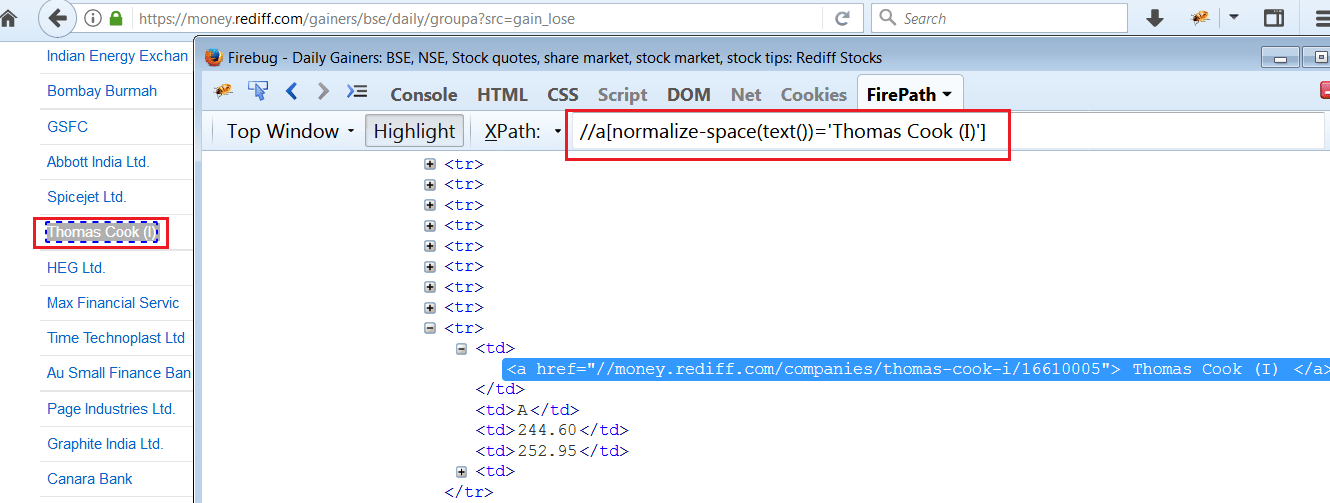Click the td node containing A

pyautogui.click(x=528, y=410)
